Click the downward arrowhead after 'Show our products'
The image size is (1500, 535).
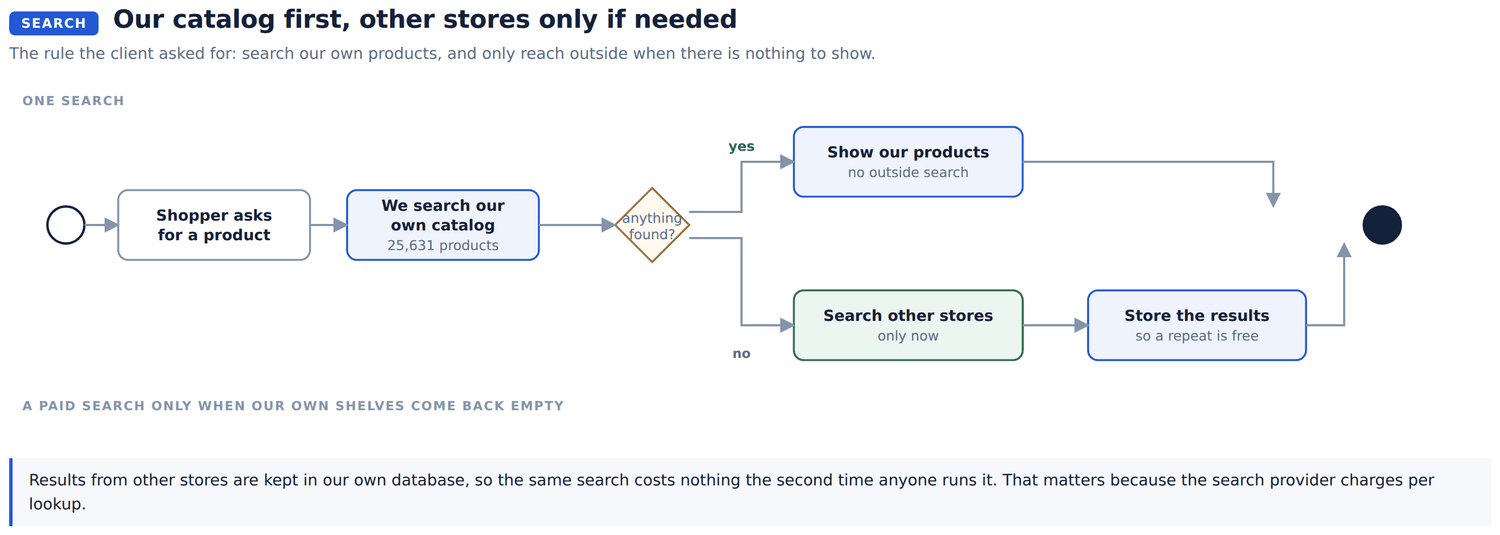1273,200
